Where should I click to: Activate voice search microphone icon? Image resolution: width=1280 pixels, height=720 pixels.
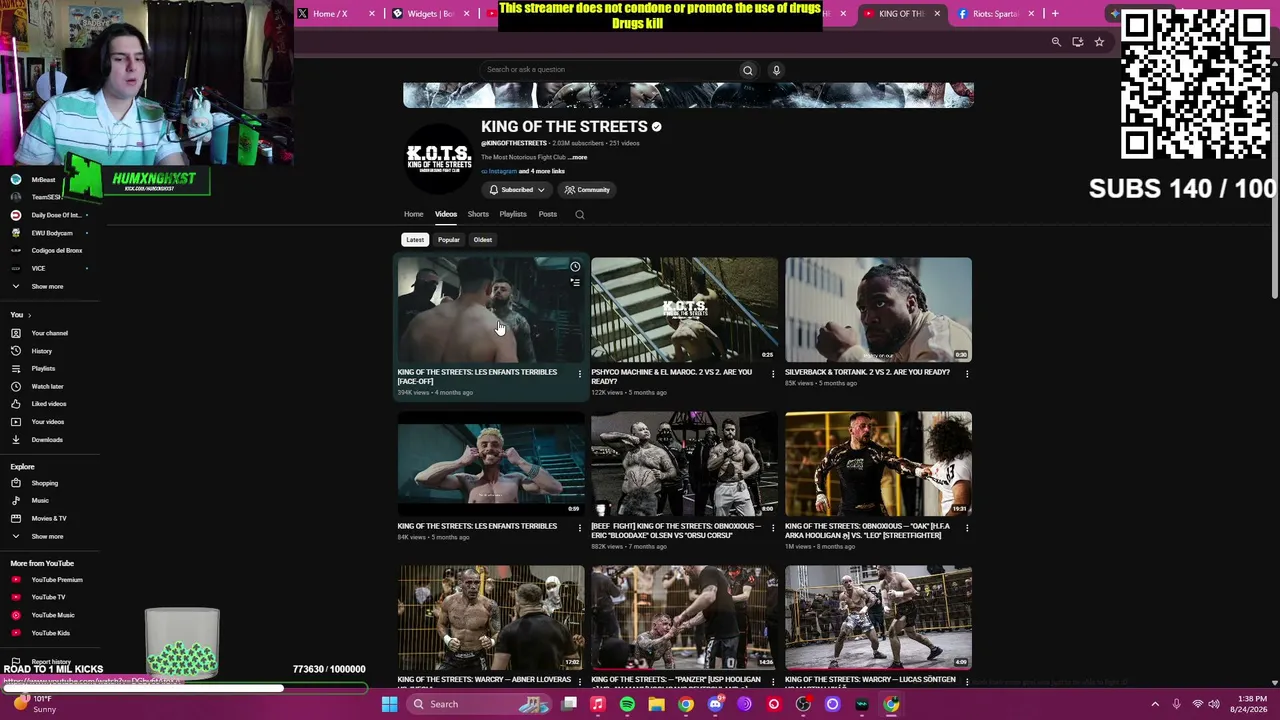coord(776,70)
